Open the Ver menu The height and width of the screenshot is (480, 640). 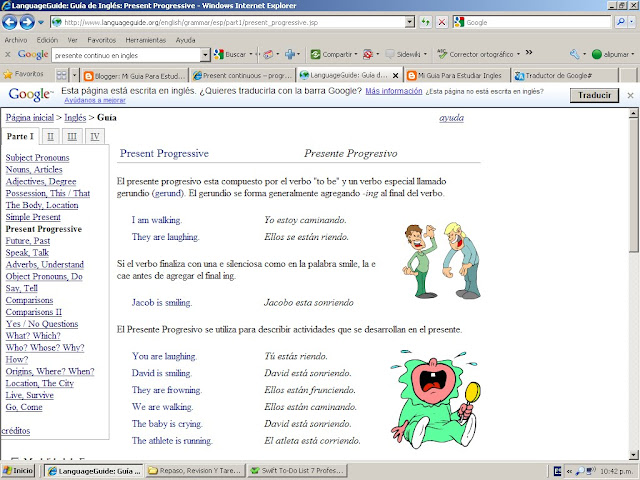pyautogui.click(x=73, y=40)
